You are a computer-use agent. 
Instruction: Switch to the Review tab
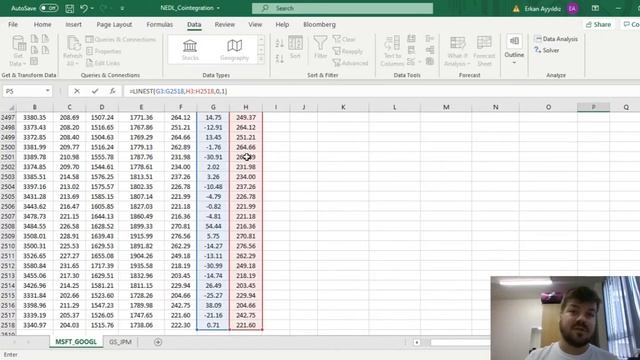click(224, 24)
